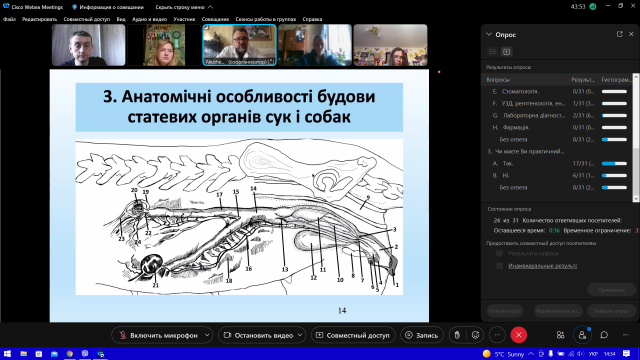Select the host (соорганизатор) video thumbnail

[x=240, y=45]
